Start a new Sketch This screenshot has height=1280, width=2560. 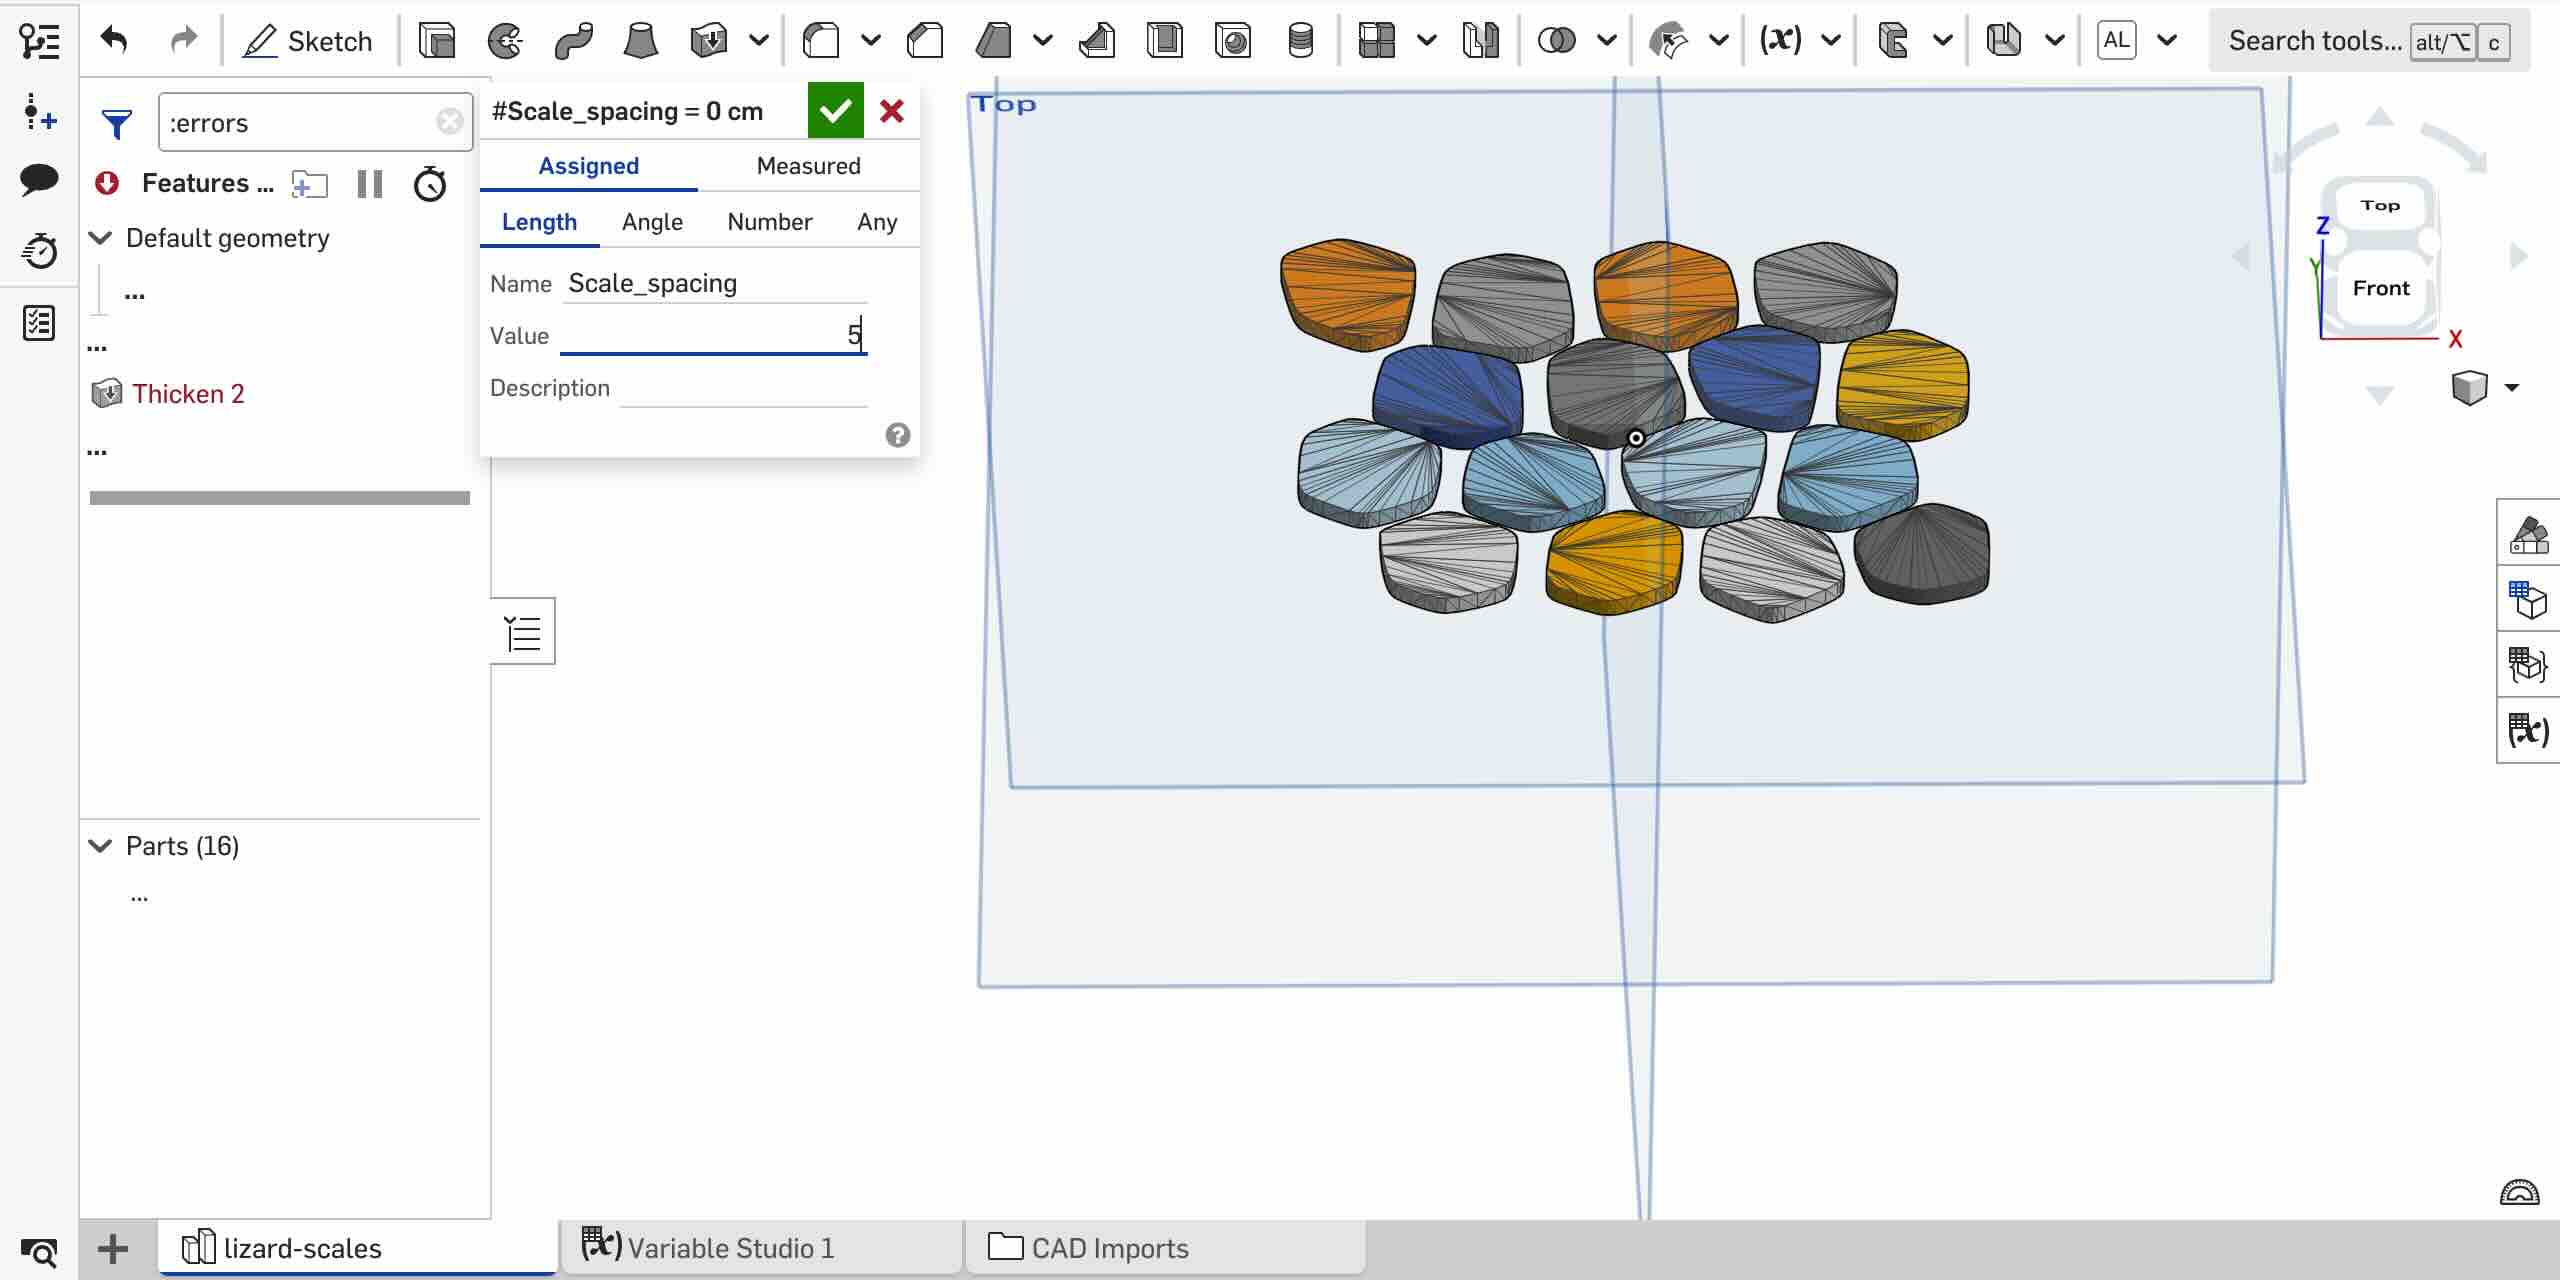308,41
